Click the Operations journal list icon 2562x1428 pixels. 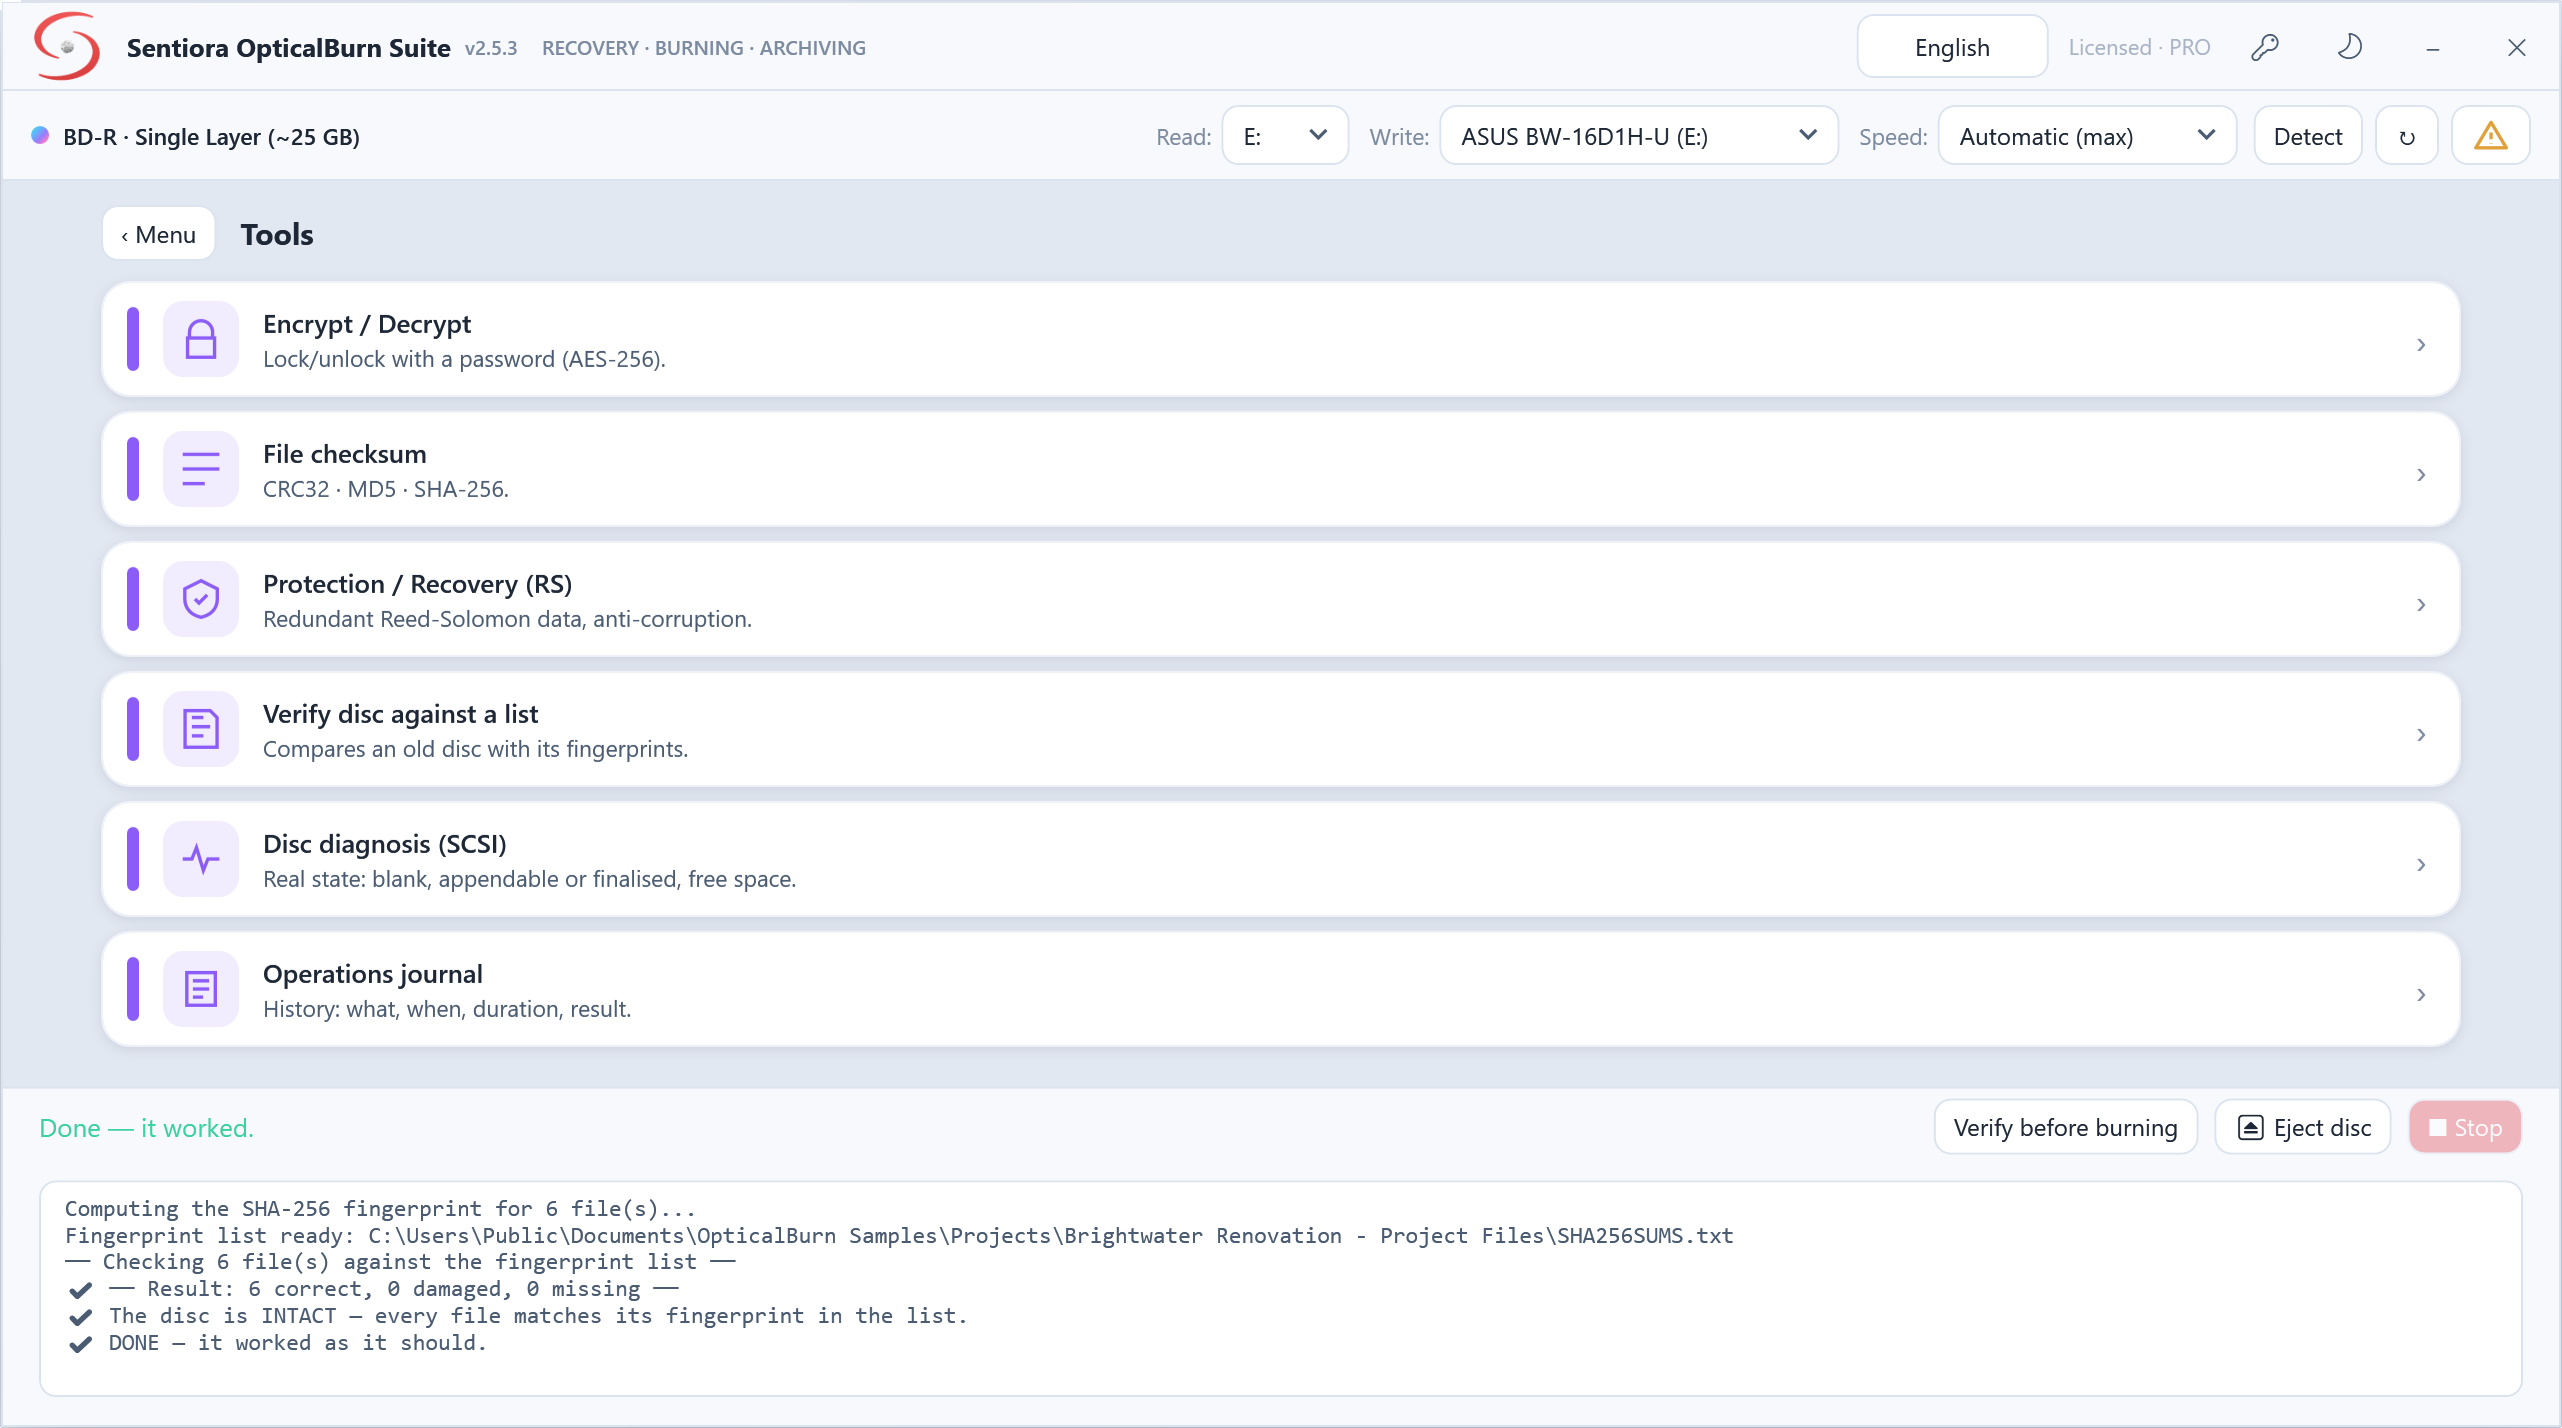(201, 990)
